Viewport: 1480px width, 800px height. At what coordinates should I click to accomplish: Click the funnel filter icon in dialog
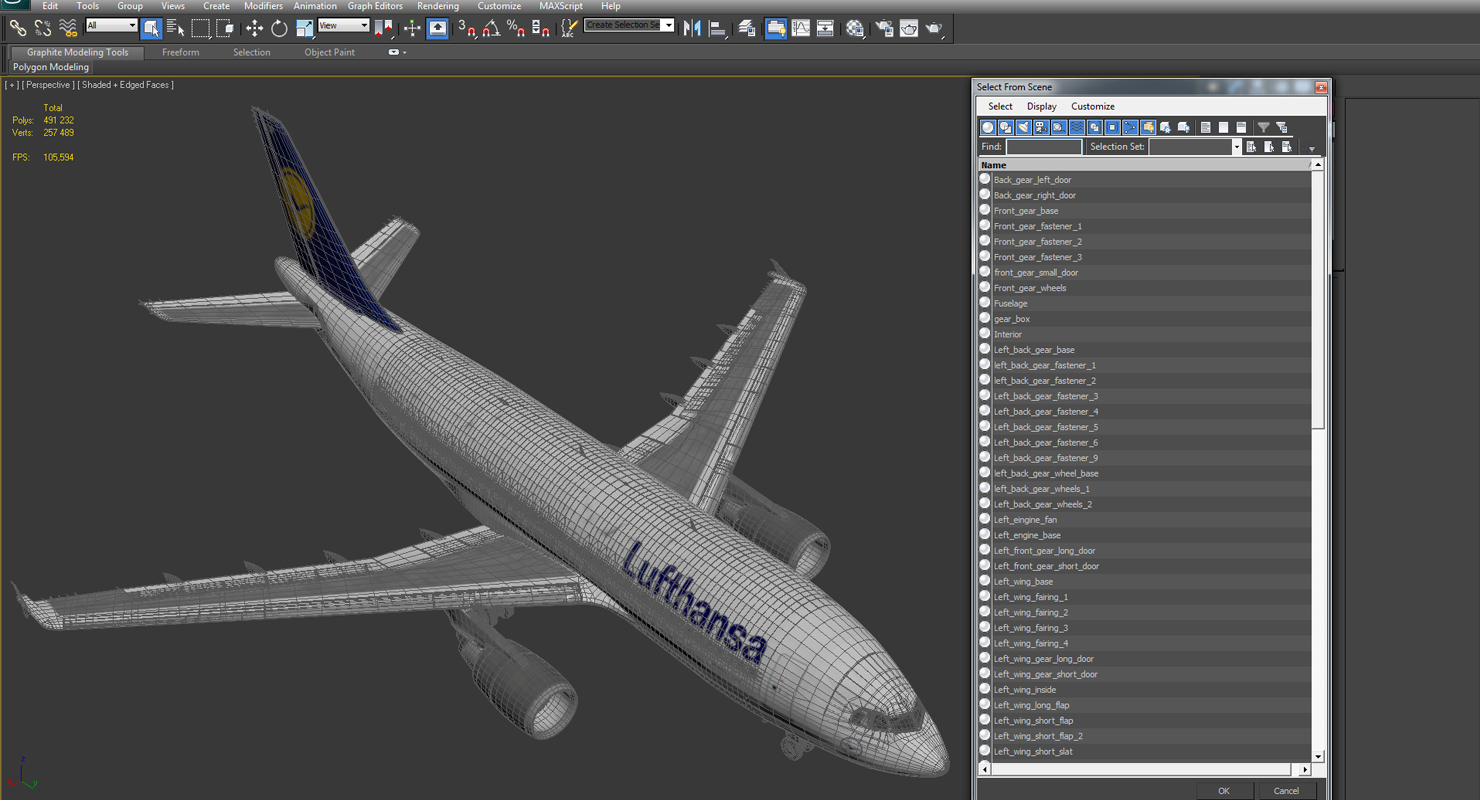coord(1264,127)
